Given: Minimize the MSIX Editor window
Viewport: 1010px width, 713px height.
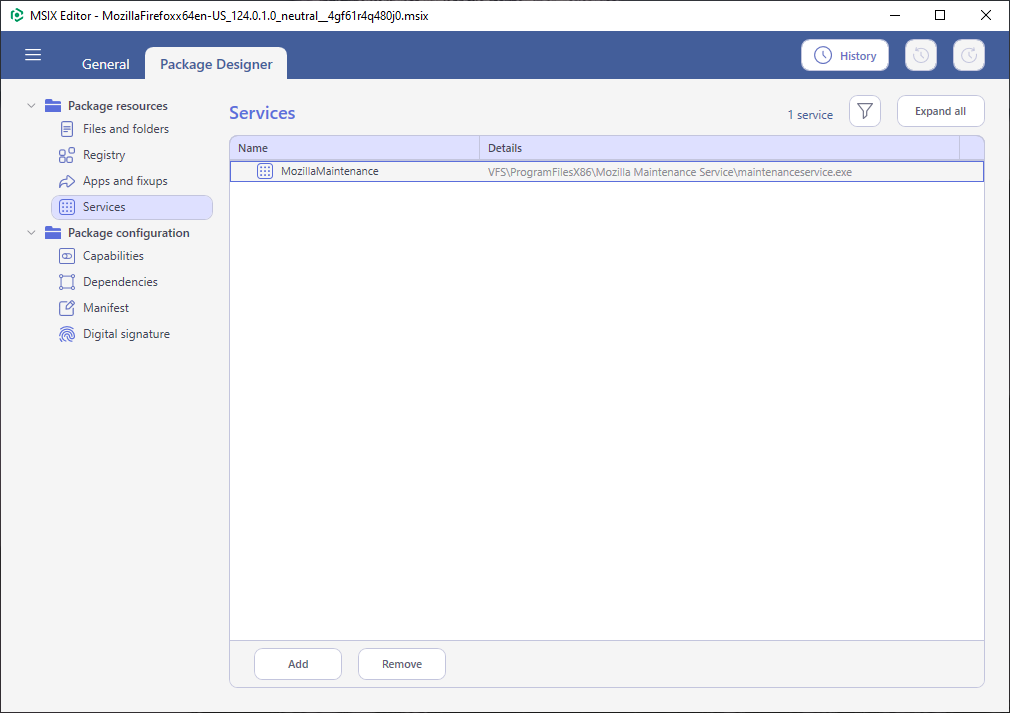Looking at the screenshot, I should click(894, 15).
